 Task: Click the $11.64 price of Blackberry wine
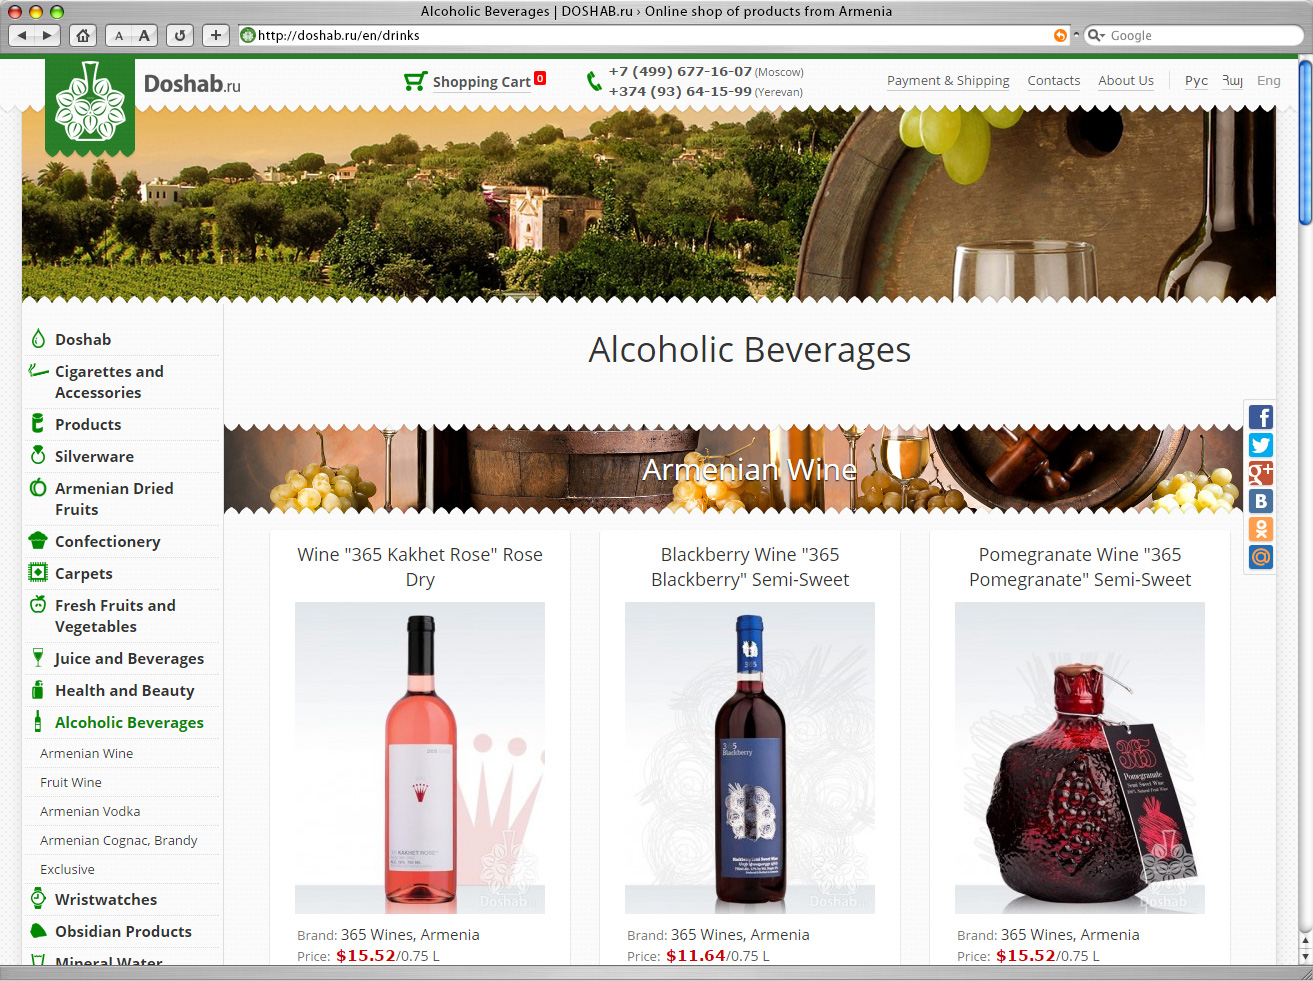[x=696, y=956]
